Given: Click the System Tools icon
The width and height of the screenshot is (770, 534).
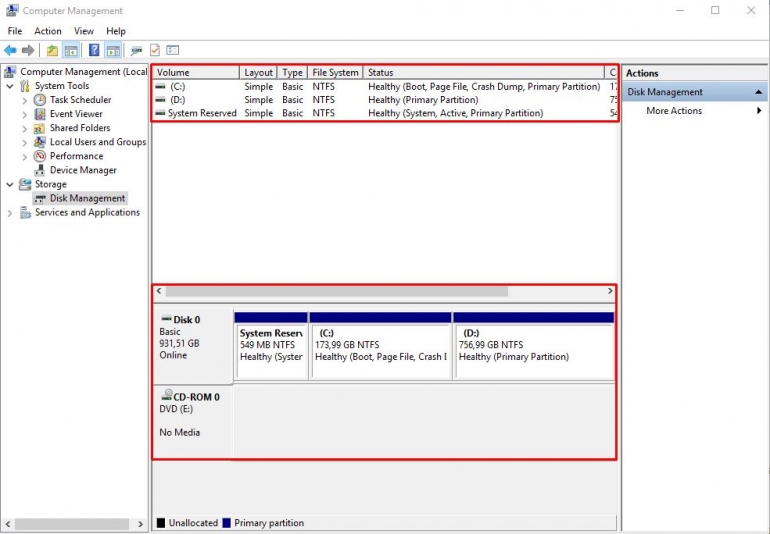Looking at the screenshot, I should [x=25, y=86].
